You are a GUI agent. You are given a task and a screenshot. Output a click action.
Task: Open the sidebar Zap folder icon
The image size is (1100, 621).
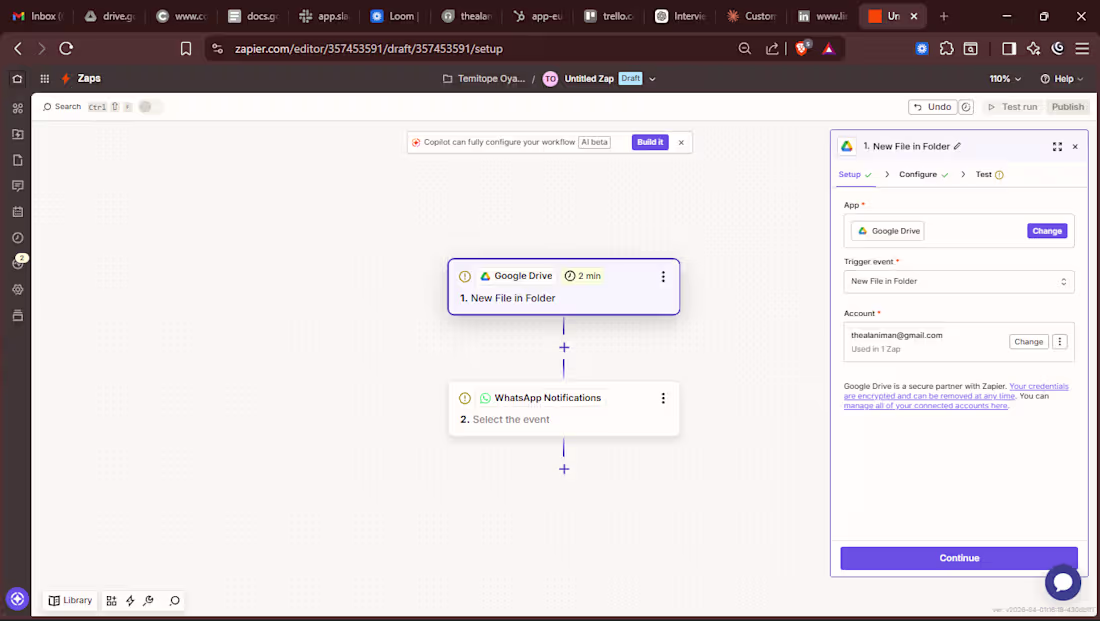tap(18, 134)
